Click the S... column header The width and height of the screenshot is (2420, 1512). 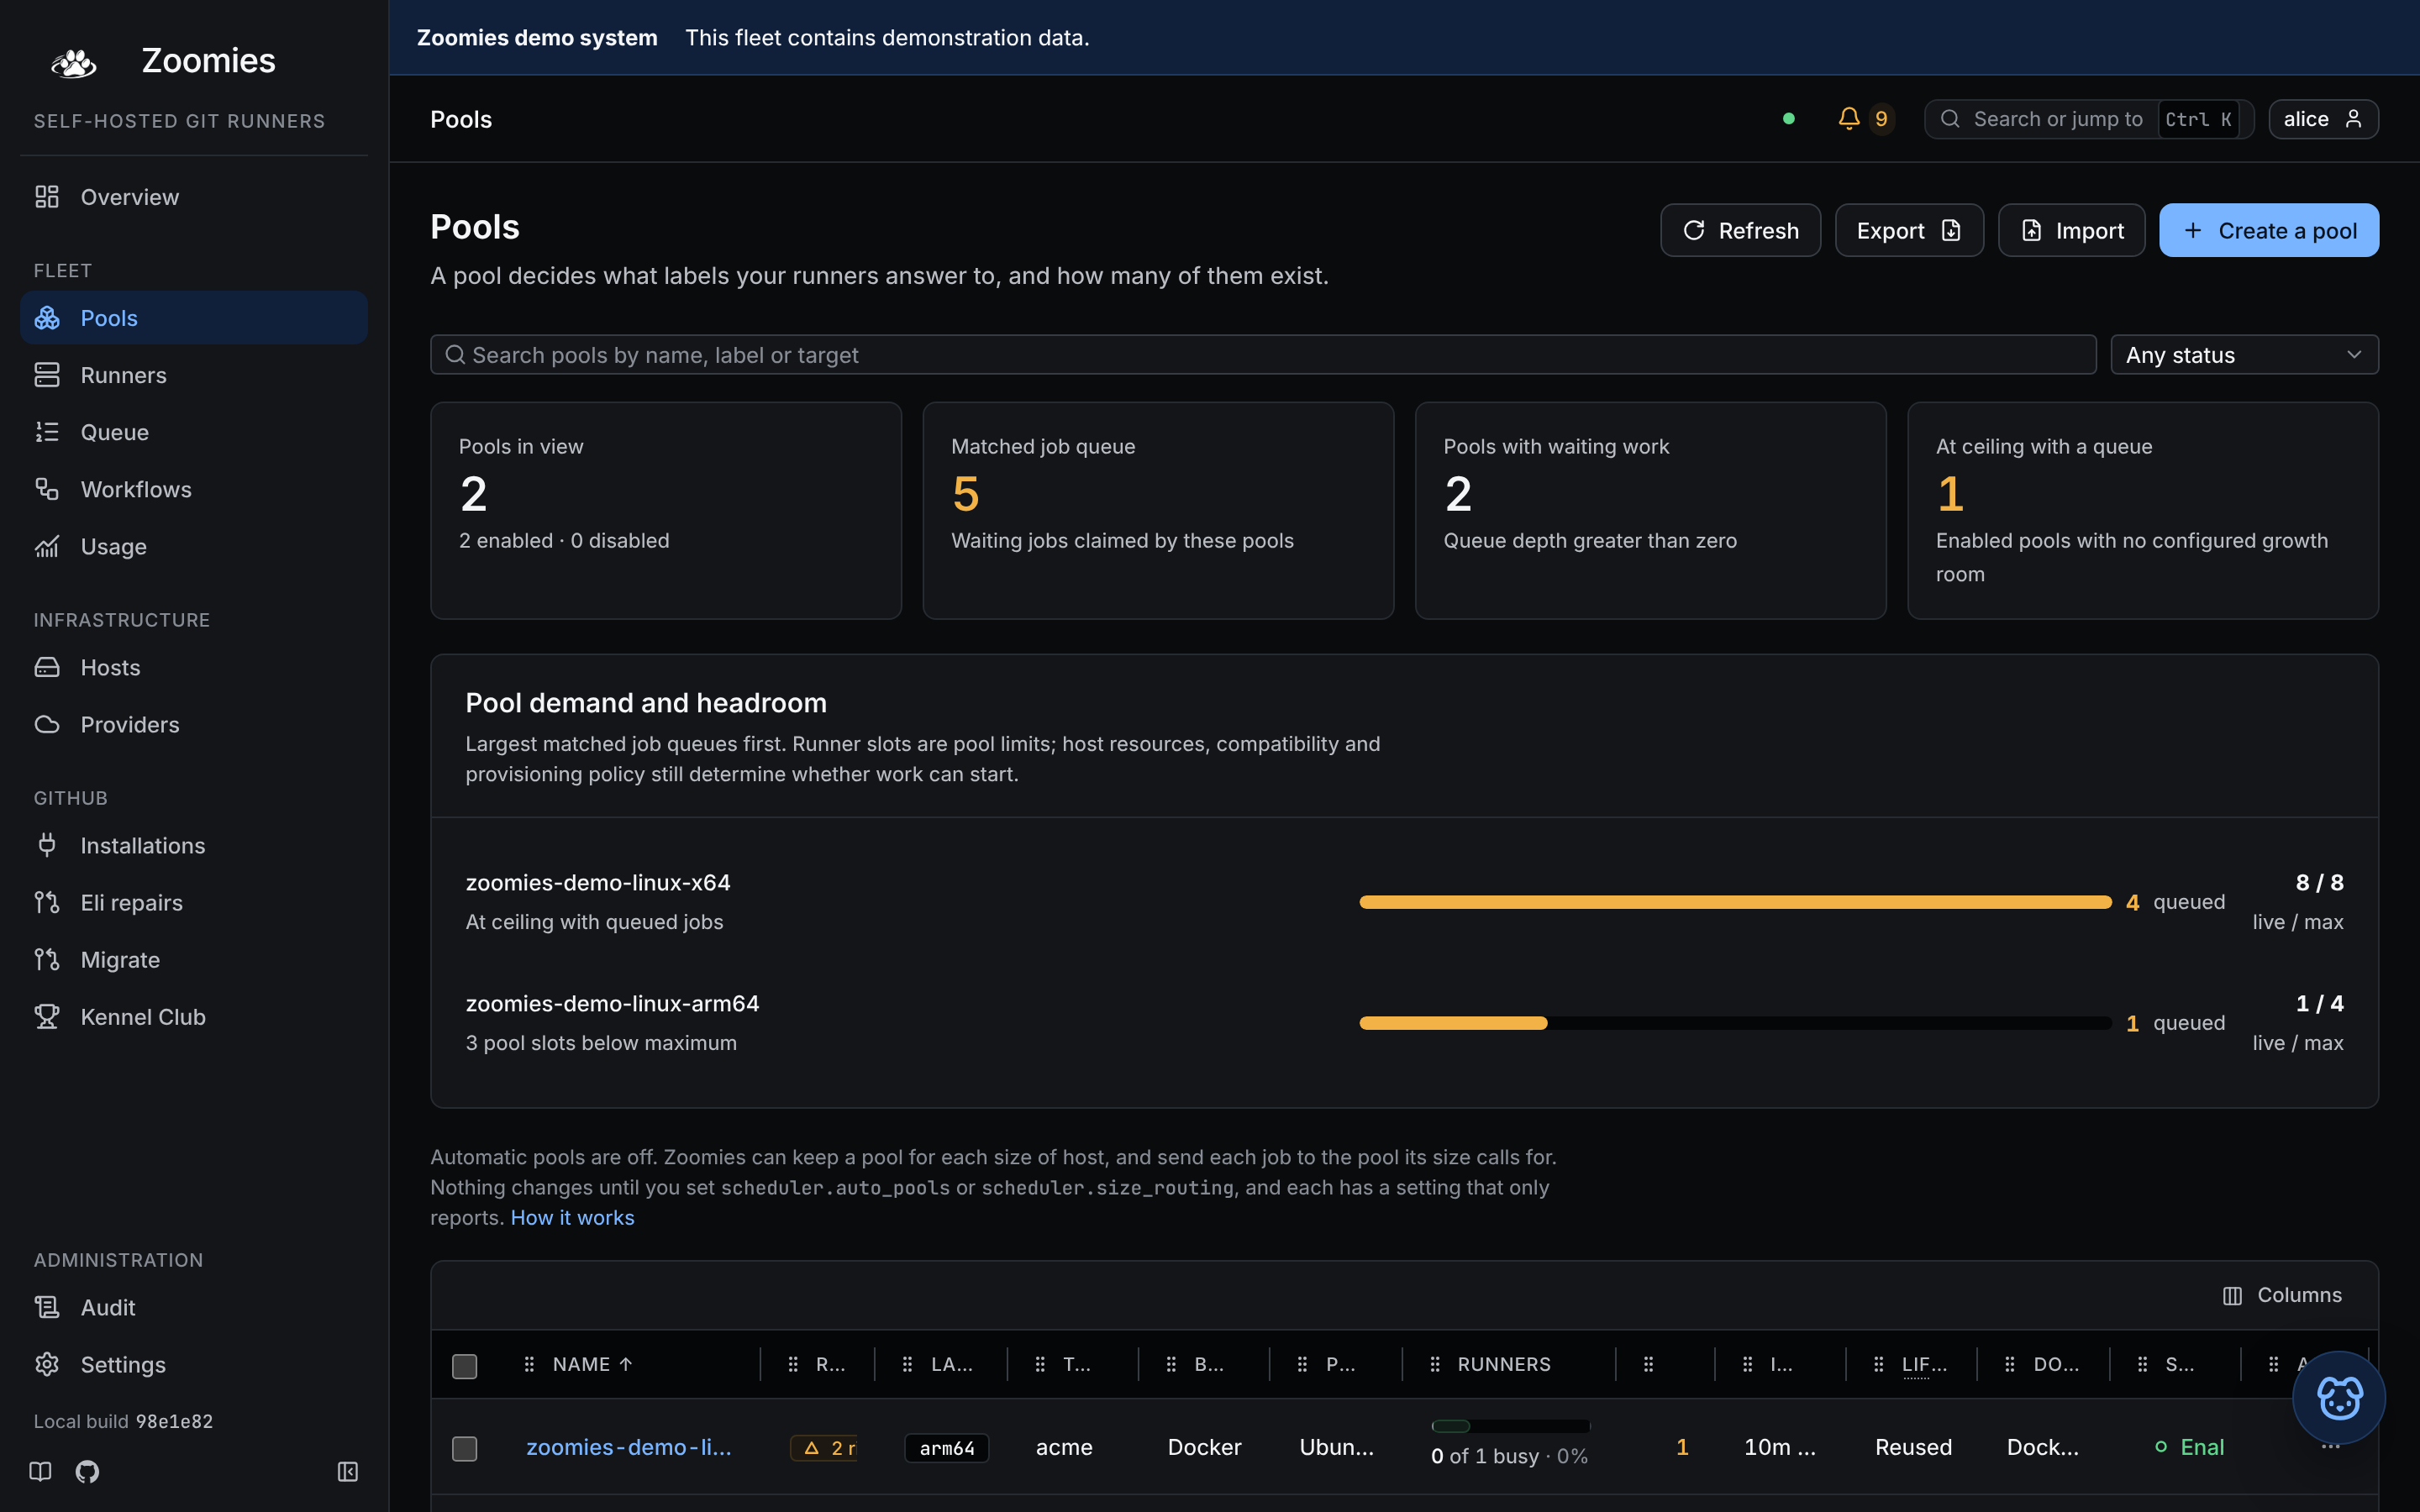(x=2180, y=1364)
